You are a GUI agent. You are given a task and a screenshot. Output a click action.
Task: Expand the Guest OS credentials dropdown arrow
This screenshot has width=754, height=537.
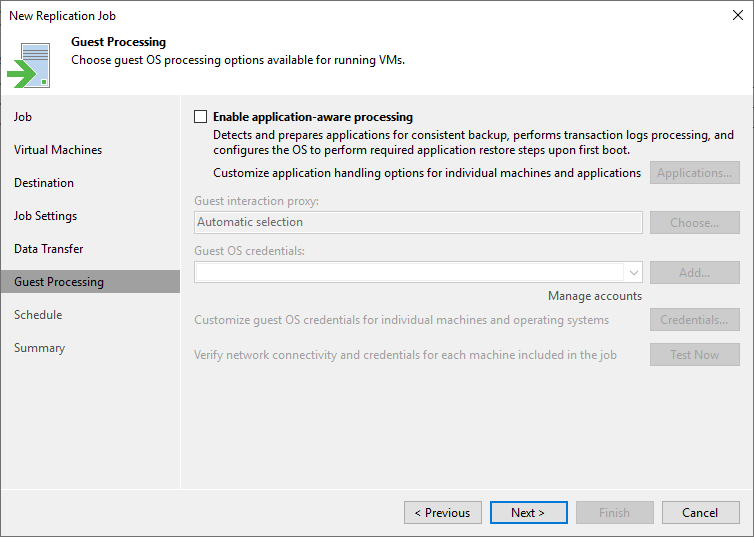coord(634,273)
